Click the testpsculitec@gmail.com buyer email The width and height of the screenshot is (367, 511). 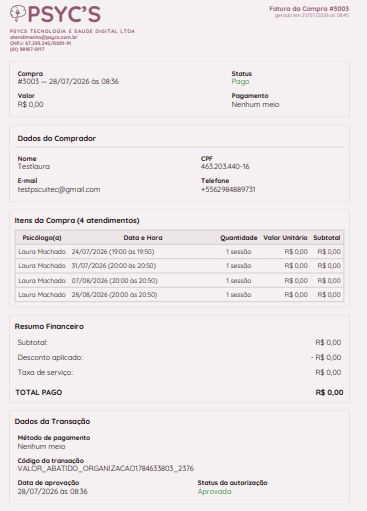tap(59, 189)
